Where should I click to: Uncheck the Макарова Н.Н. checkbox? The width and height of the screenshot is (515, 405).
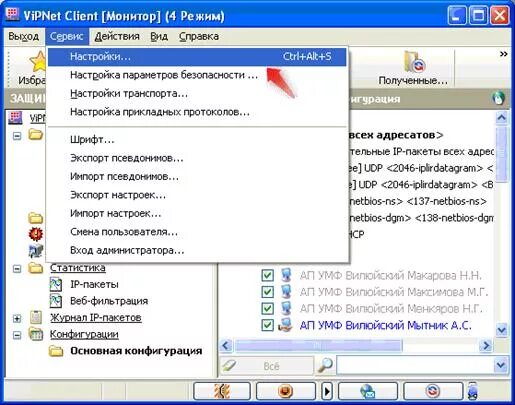[x=267, y=275]
